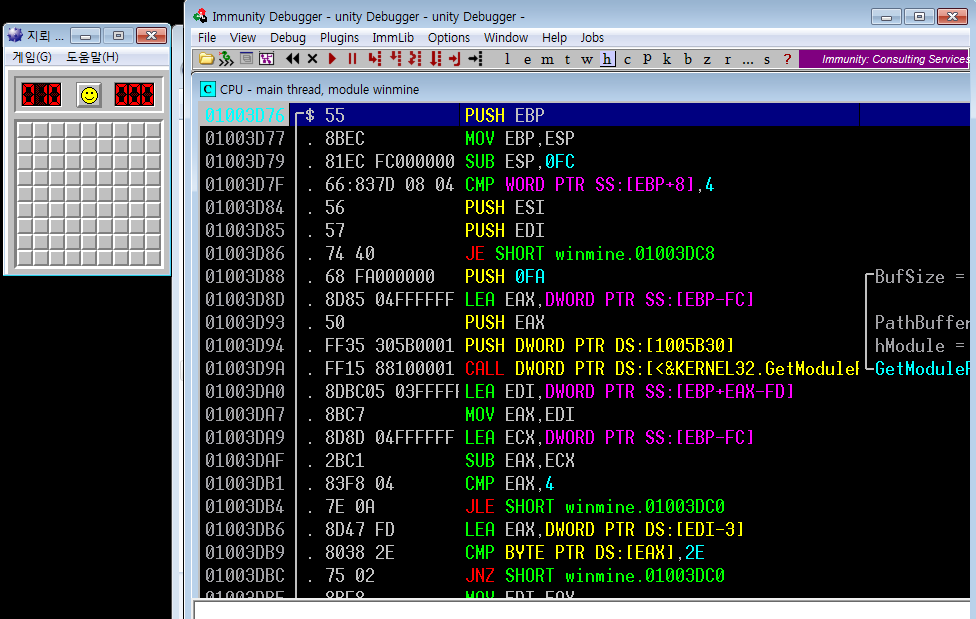
Task: Show Breakpoints with b button
Action: 687,59
